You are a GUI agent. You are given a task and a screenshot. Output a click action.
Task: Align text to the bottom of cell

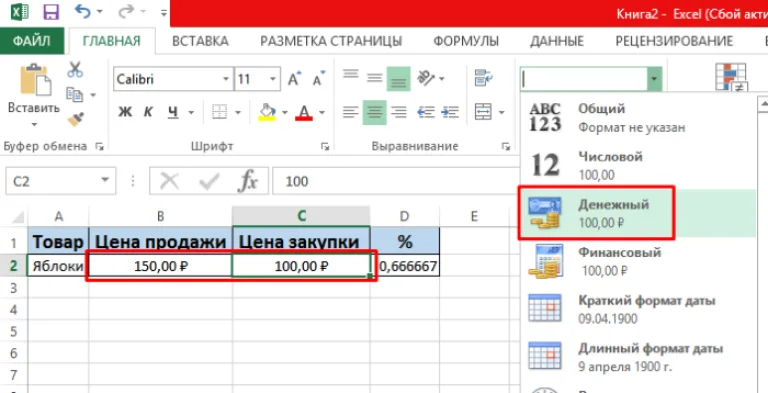coord(398,78)
